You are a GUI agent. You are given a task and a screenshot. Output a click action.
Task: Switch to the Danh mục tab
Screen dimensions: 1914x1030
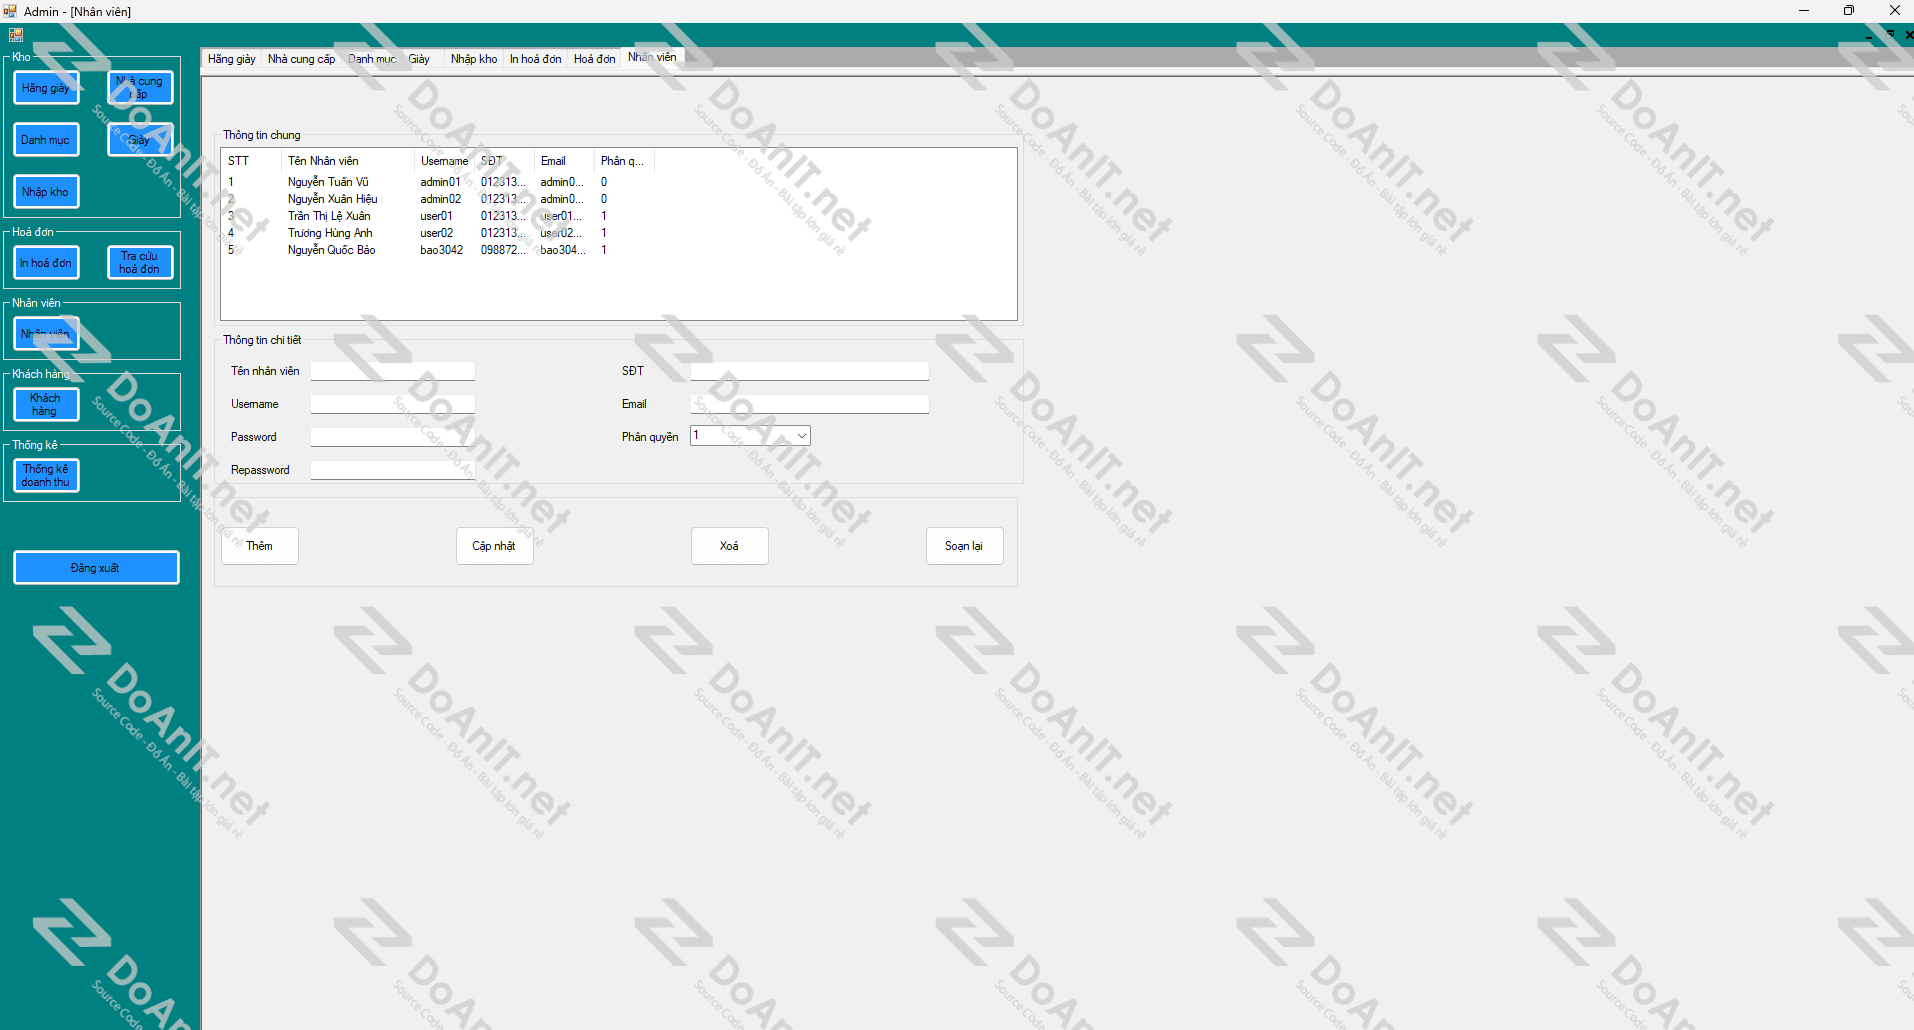tap(372, 59)
